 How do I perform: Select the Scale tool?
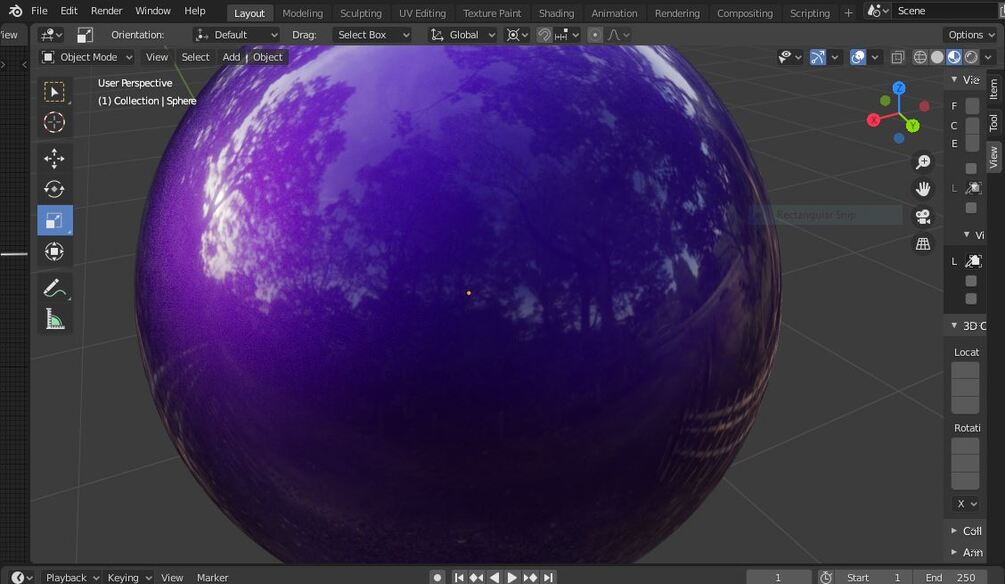coord(54,221)
